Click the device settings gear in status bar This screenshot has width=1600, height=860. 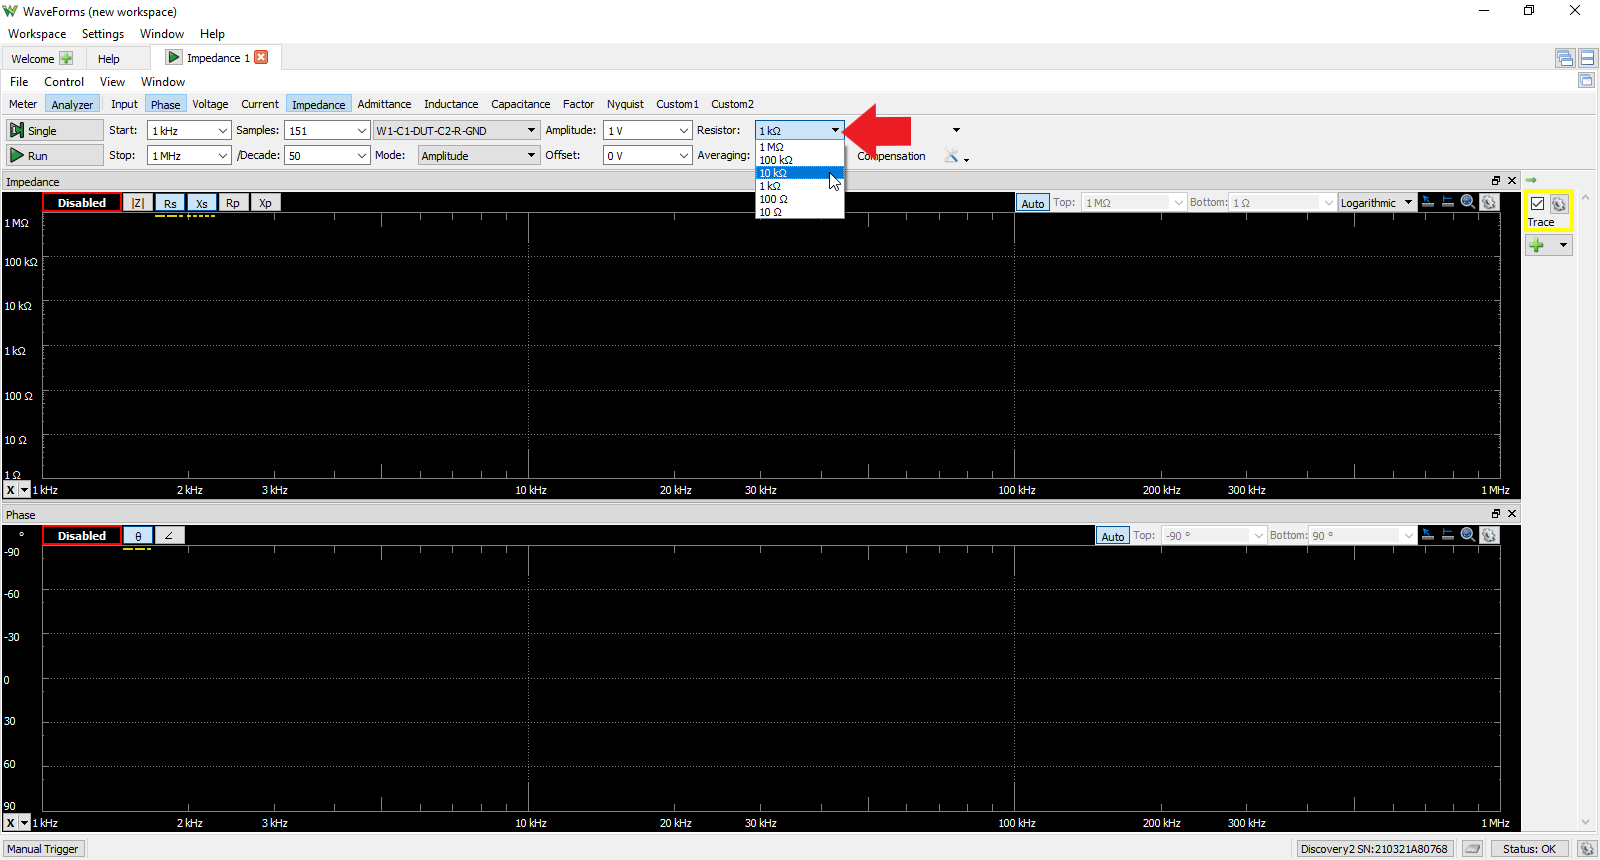[x=1587, y=849]
